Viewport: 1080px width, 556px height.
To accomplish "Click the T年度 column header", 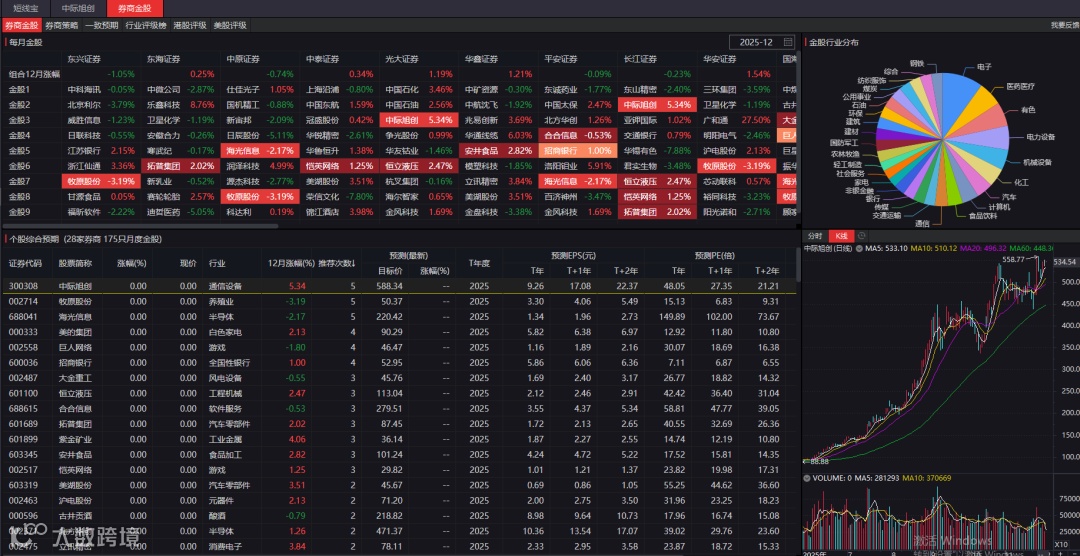I will (479, 263).
